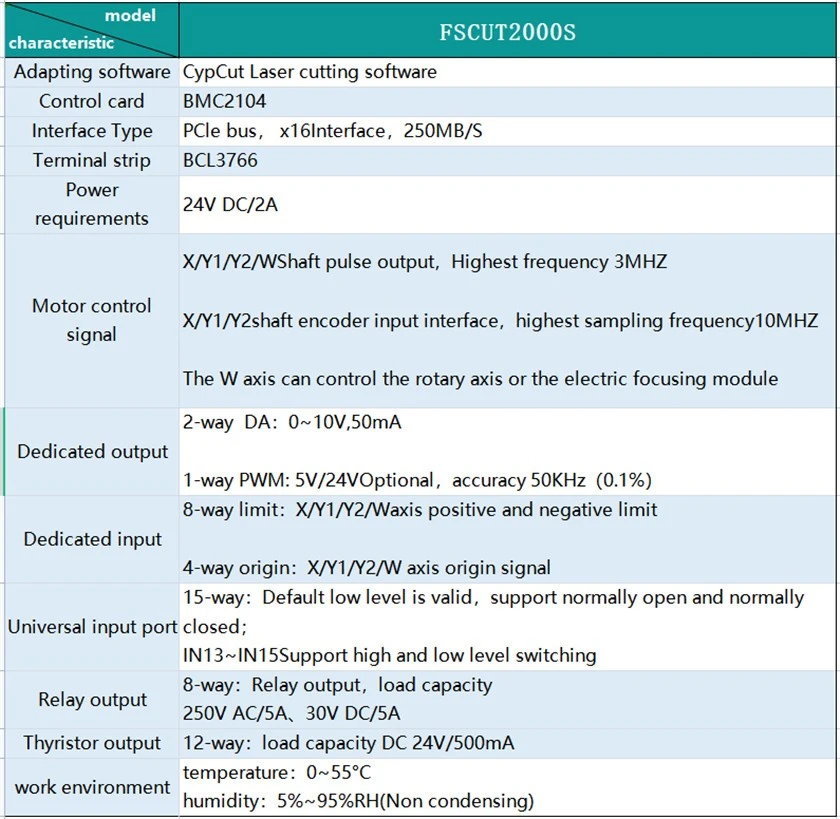Image resolution: width=840 pixels, height=819 pixels.
Task: Select the Motor control signal label cell
Action: pyautogui.click(x=92, y=320)
